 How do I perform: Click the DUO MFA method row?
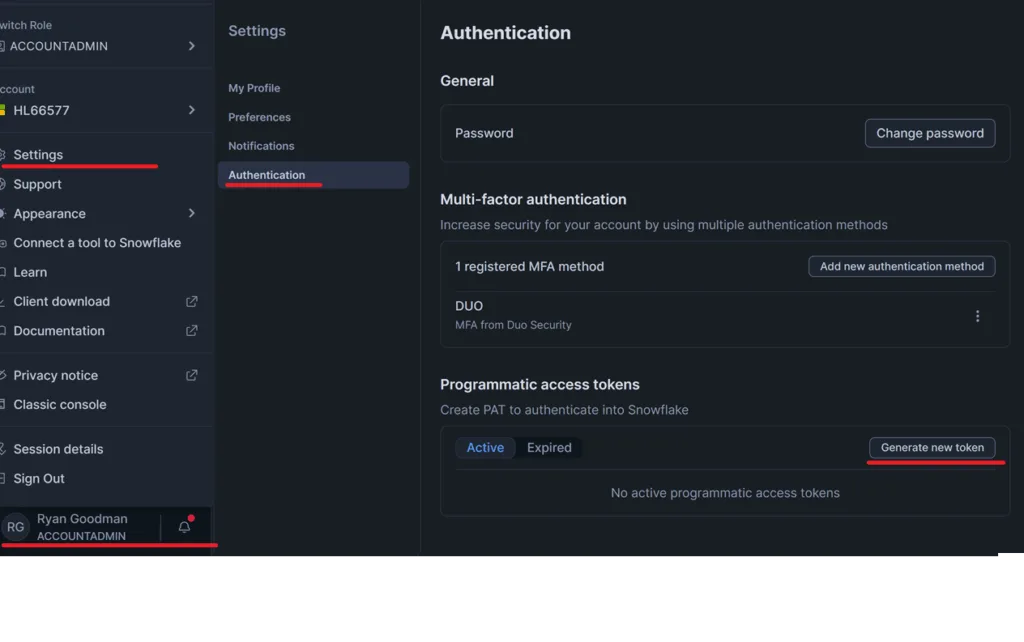(725, 316)
